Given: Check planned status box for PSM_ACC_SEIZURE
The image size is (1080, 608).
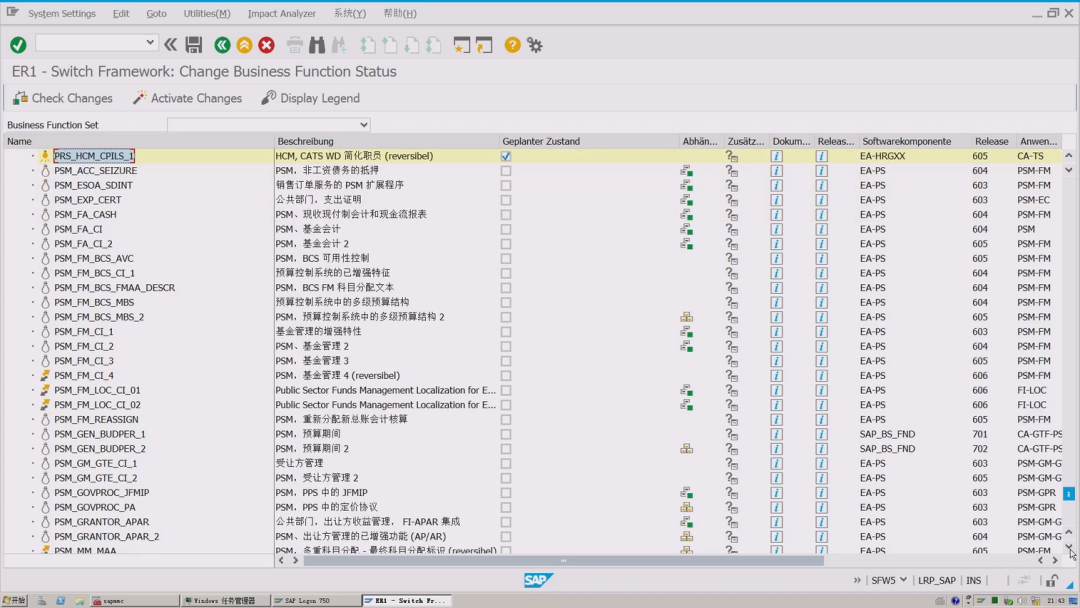Looking at the screenshot, I should 506,171.
